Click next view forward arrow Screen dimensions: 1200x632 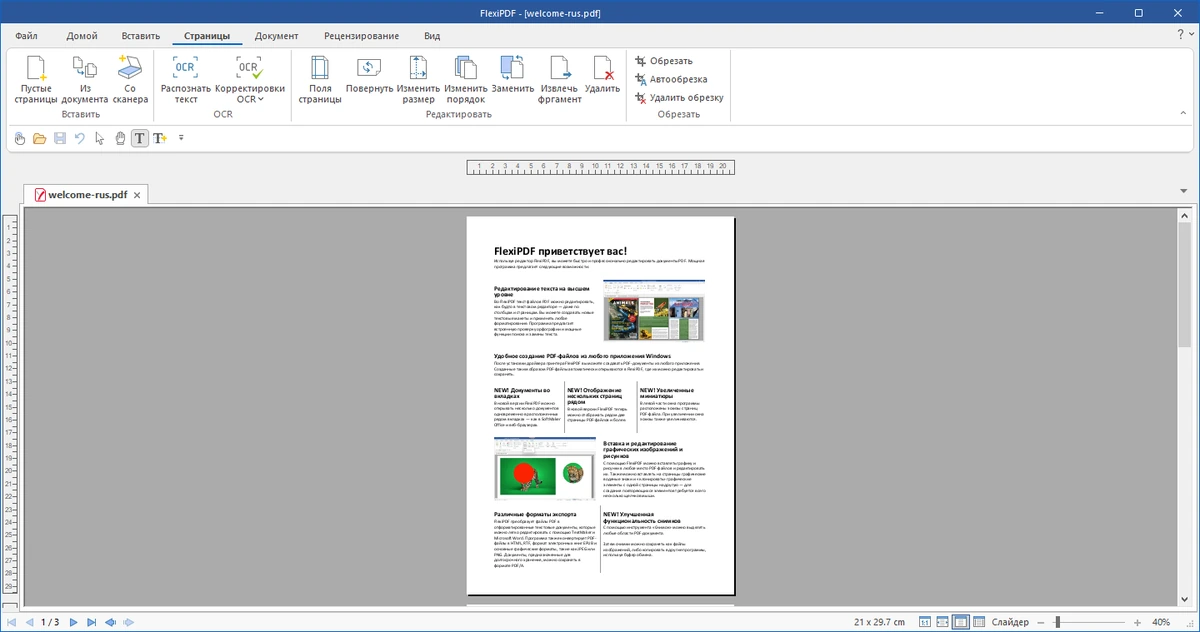click(131, 622)
